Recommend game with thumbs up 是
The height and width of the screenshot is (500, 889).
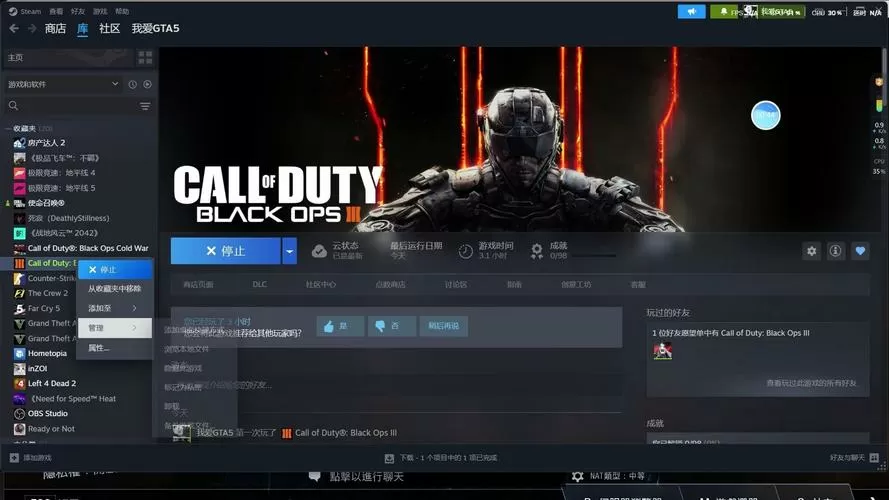pos(340,326)
